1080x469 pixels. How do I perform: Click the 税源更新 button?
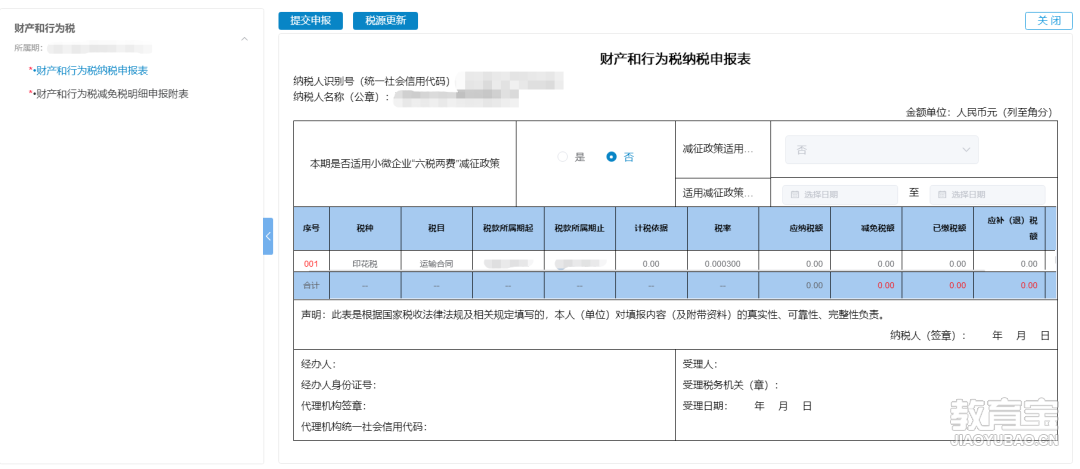(385, 21)
